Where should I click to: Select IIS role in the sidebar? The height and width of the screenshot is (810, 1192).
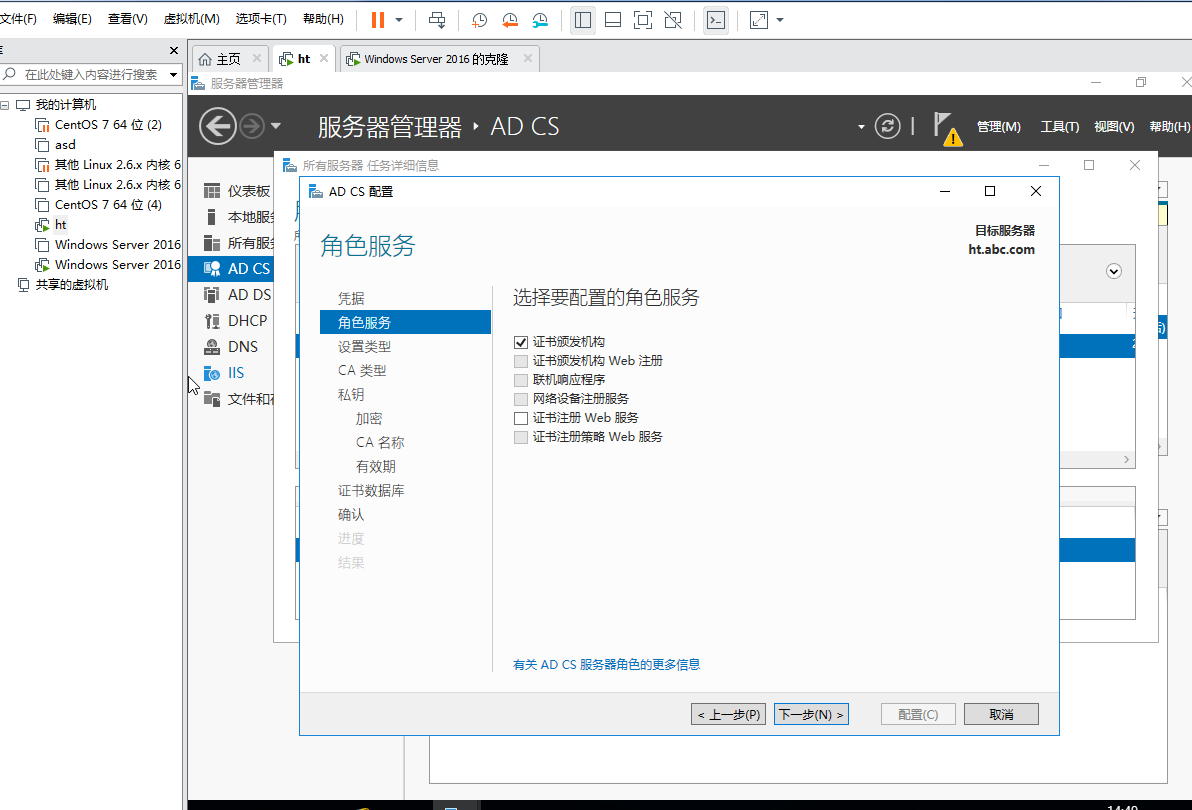click(x=224, y=372)
